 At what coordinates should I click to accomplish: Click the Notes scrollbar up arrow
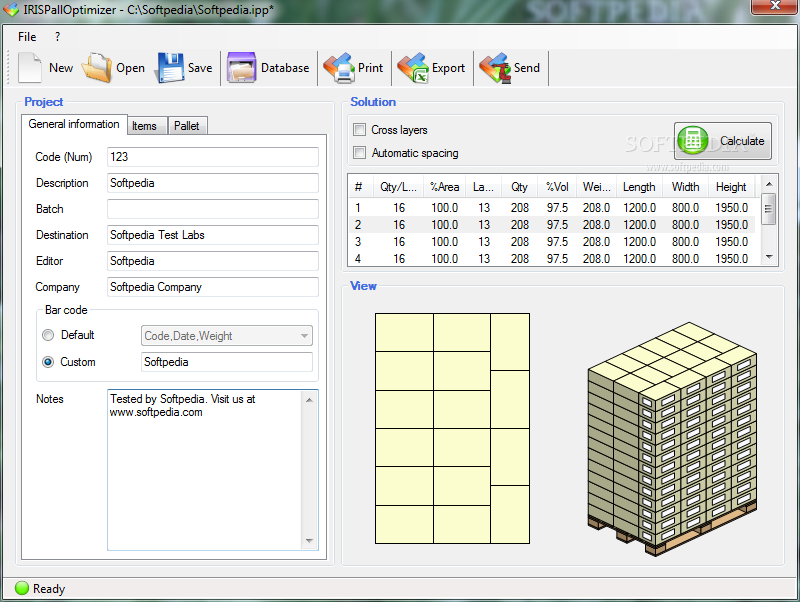[309, 400]
